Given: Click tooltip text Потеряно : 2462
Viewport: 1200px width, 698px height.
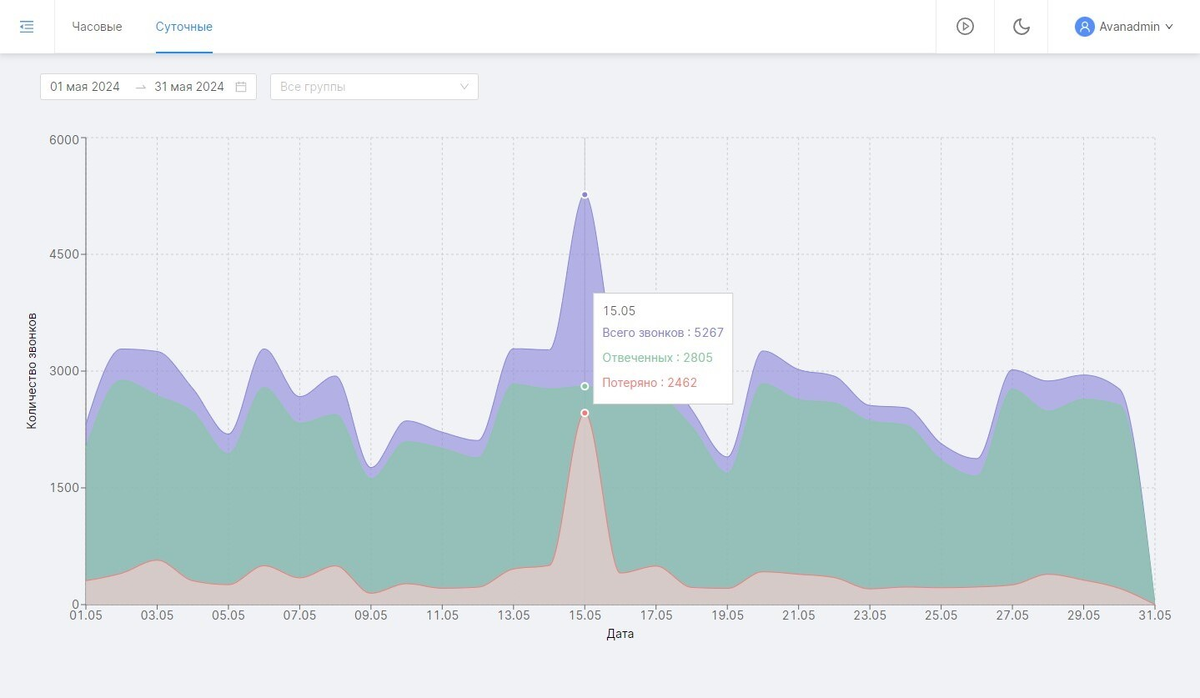Looking at the screenshot, I should tap(650, 383).
